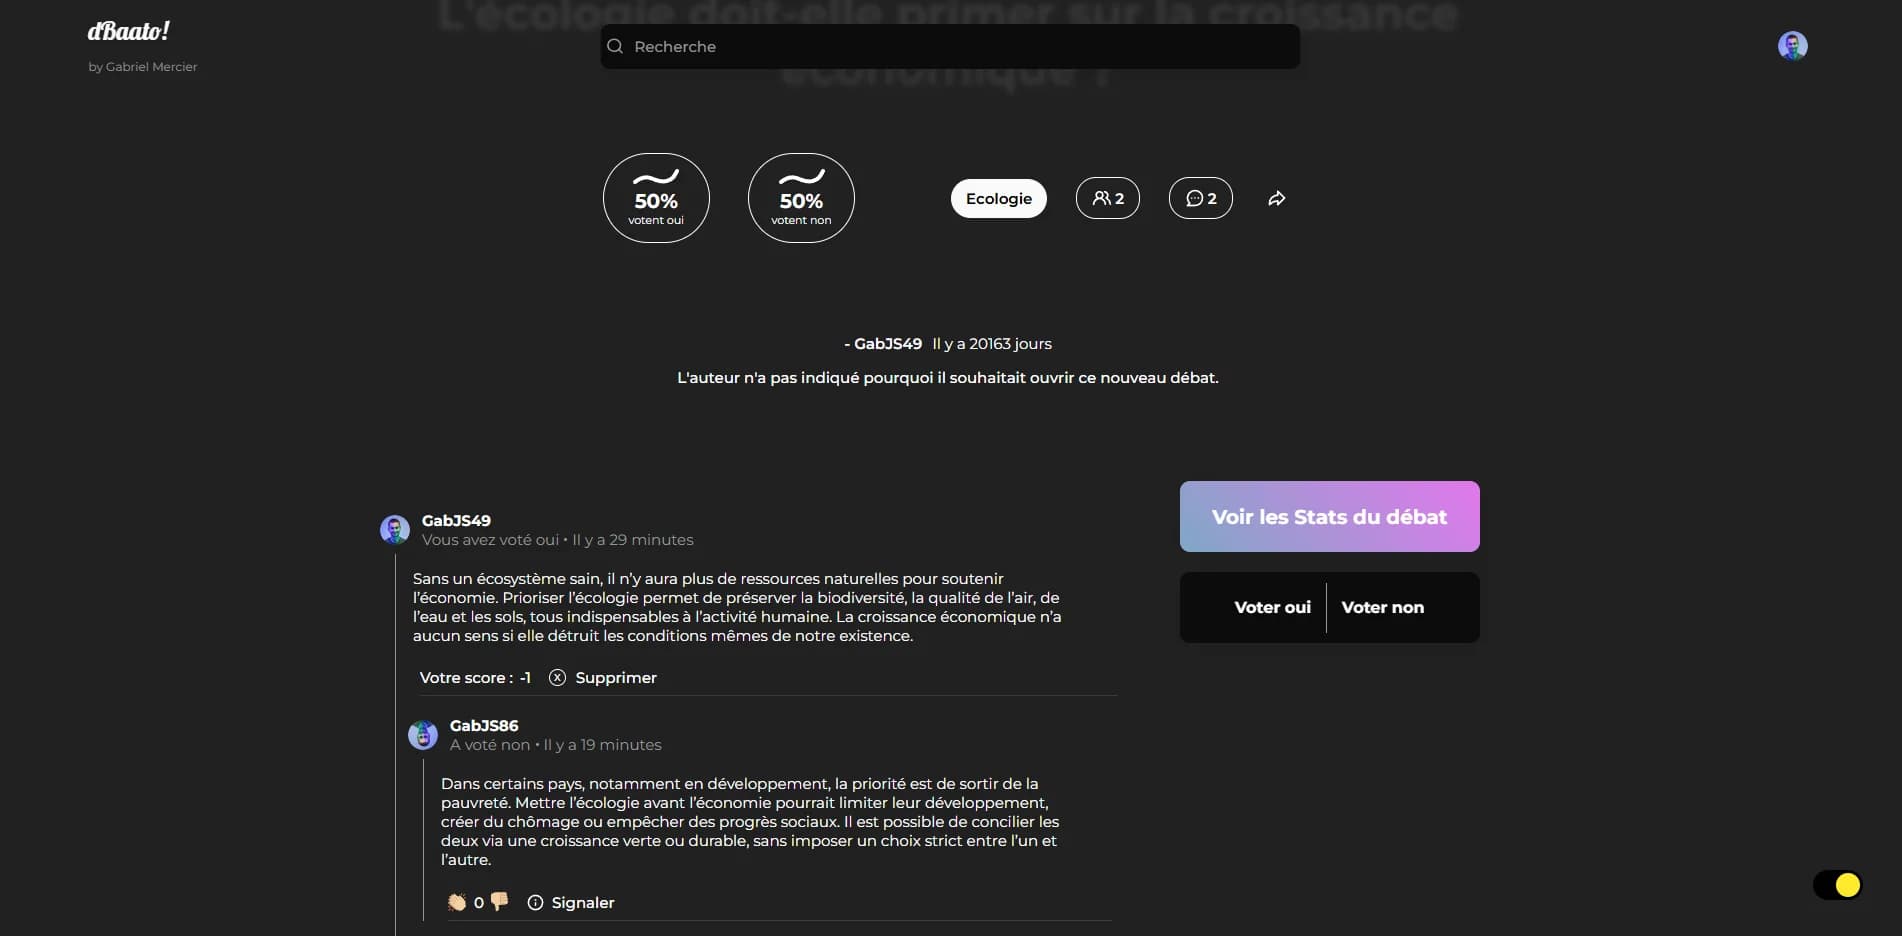This screenshot has height=936, width=1902.
Task: Click the dBaato! logo to go home
Action: click(128, 32)
